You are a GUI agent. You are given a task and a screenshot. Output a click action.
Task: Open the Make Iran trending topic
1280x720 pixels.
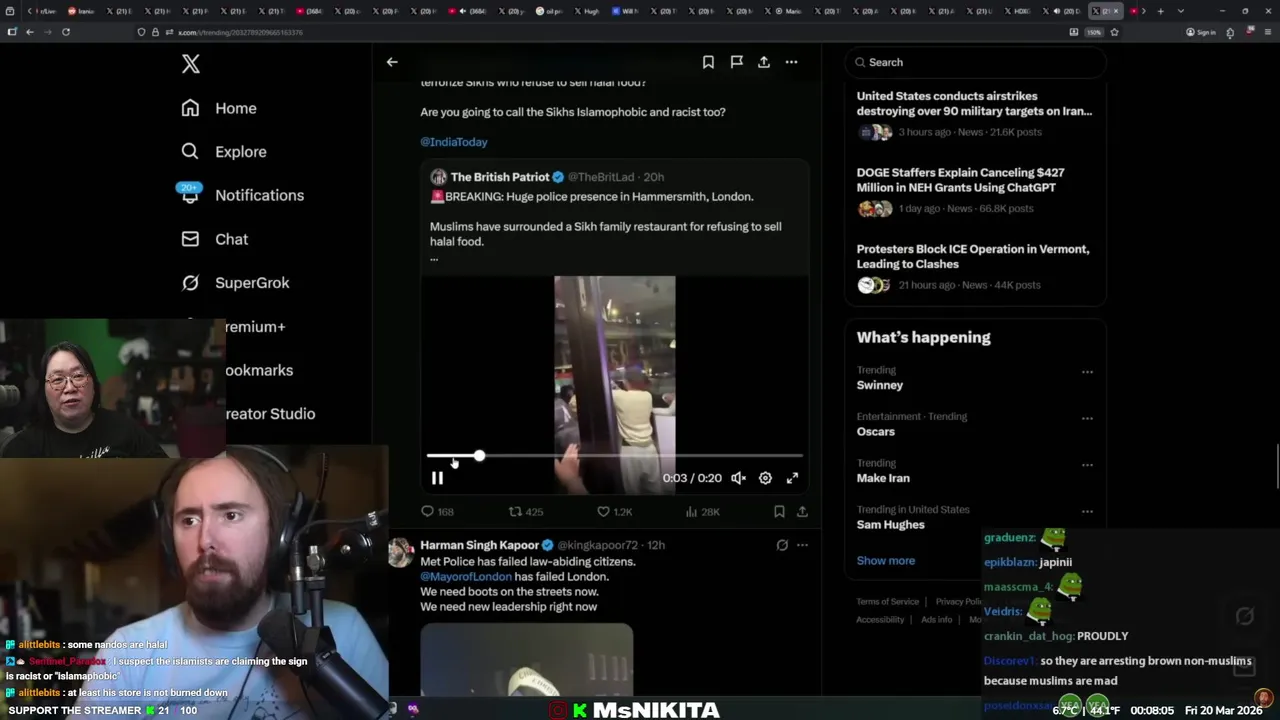point(883,478)
